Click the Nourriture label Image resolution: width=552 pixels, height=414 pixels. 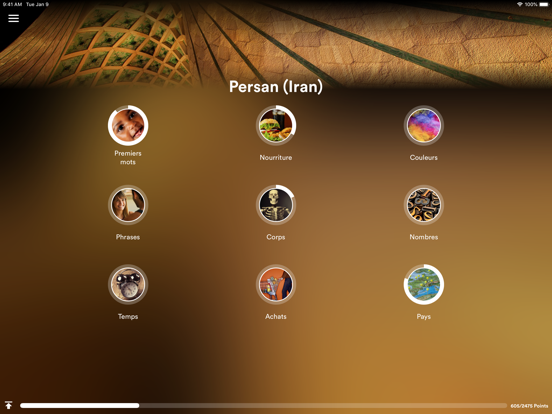(x=276, y=158)
